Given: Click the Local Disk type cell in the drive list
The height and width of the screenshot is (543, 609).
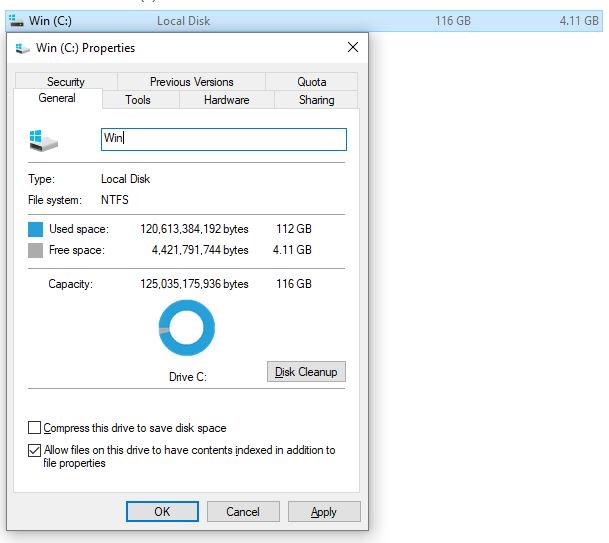Looking at the screenshot, I should click(183, 21).
